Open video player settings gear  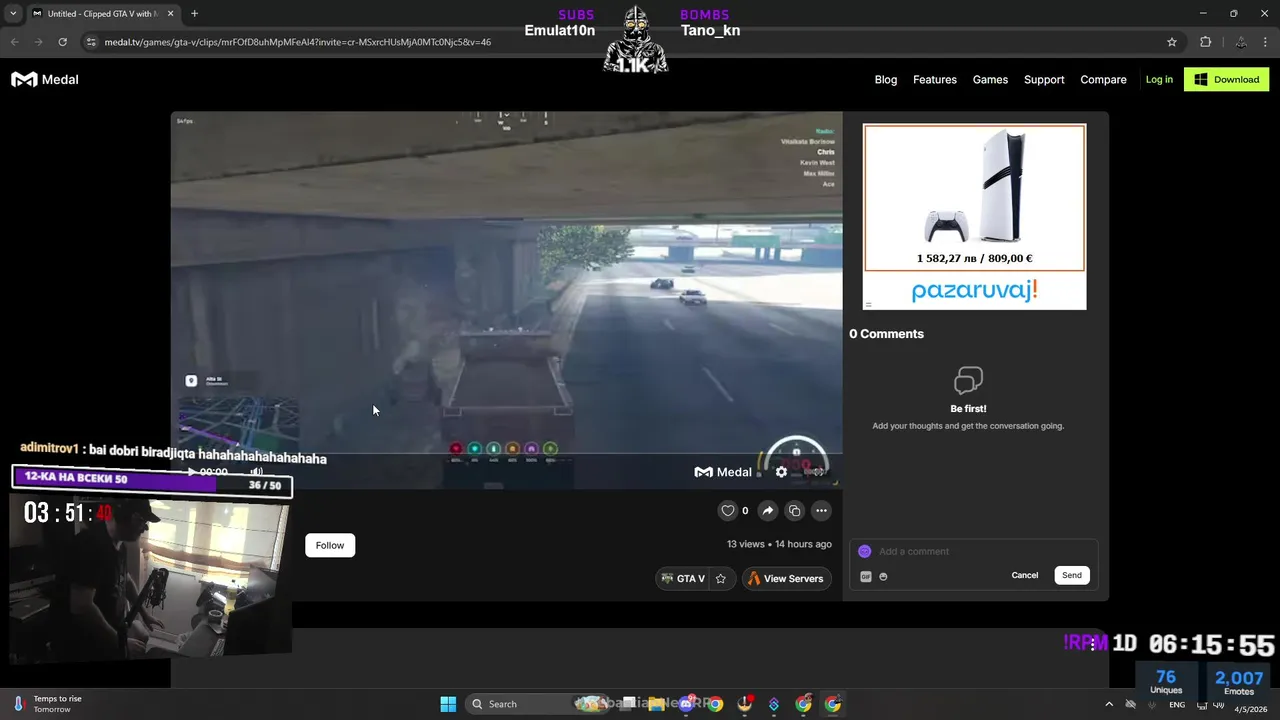tap(781, 472)
